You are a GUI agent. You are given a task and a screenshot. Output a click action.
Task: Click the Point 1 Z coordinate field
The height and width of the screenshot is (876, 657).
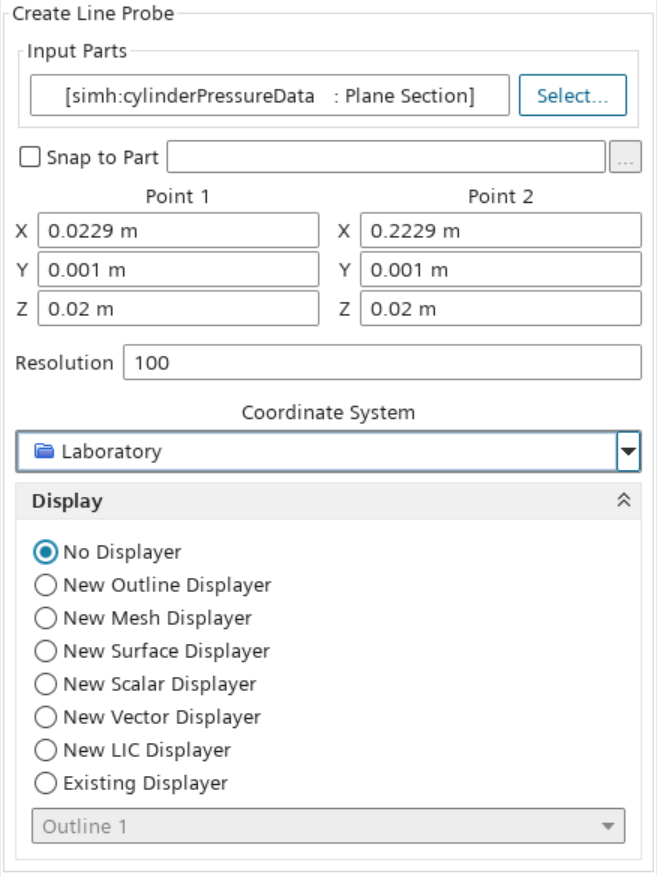pos(178,309)
